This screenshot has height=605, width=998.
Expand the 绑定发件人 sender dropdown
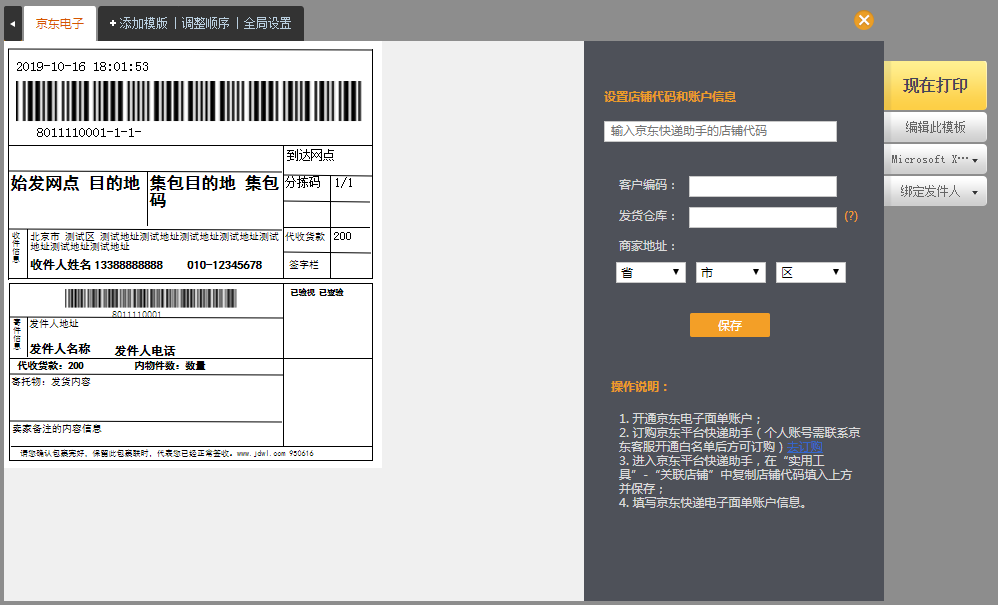click(935, 191)
